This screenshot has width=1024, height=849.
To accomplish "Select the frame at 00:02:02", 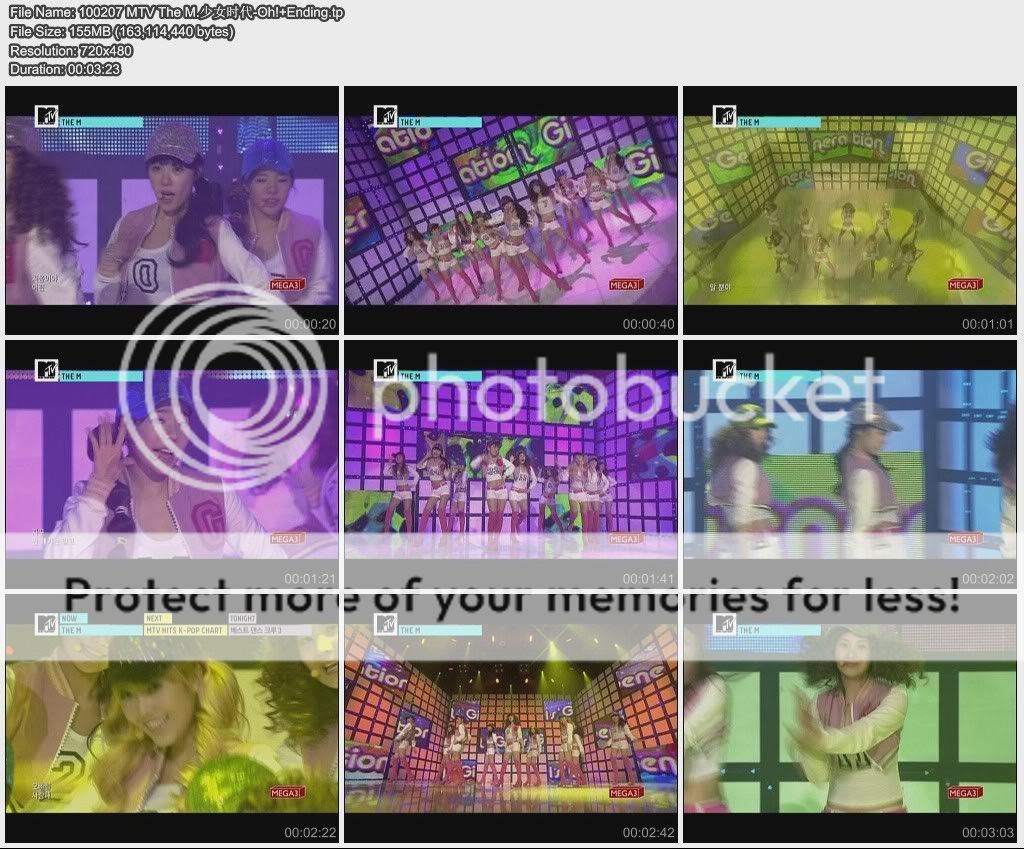I will tap(850, 464).
